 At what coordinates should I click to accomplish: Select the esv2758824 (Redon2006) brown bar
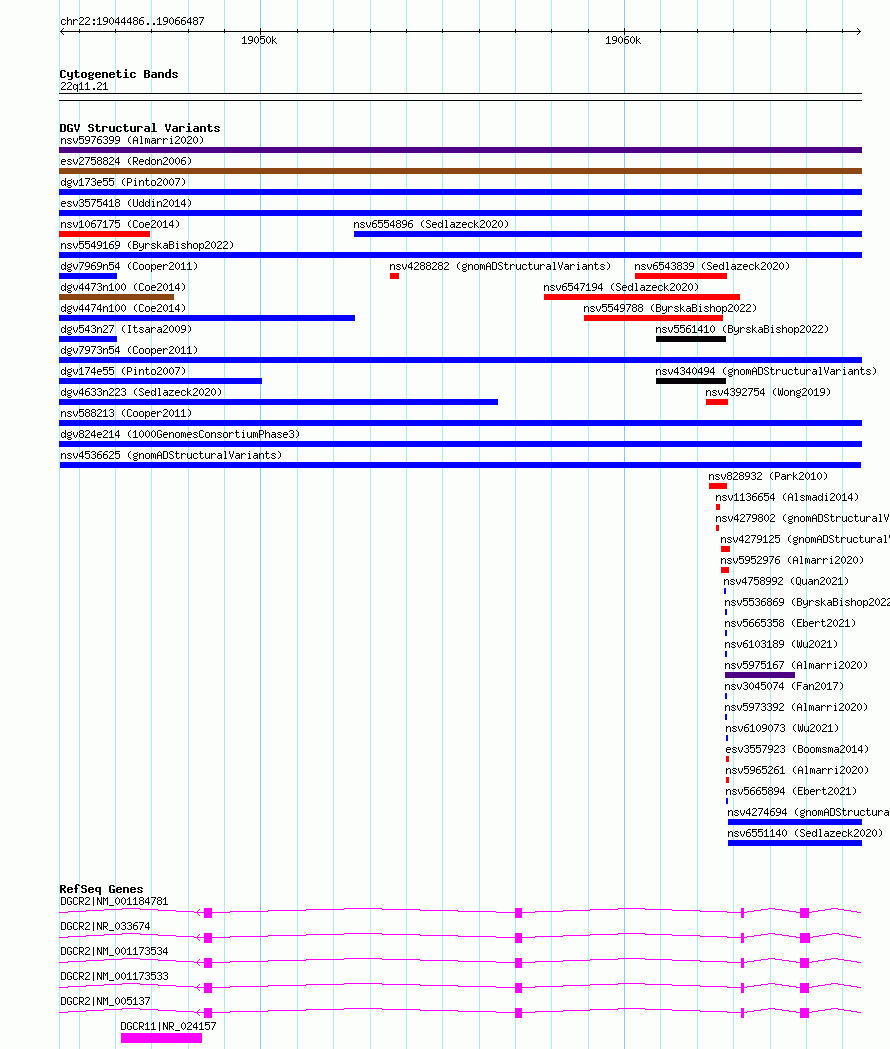460,171
